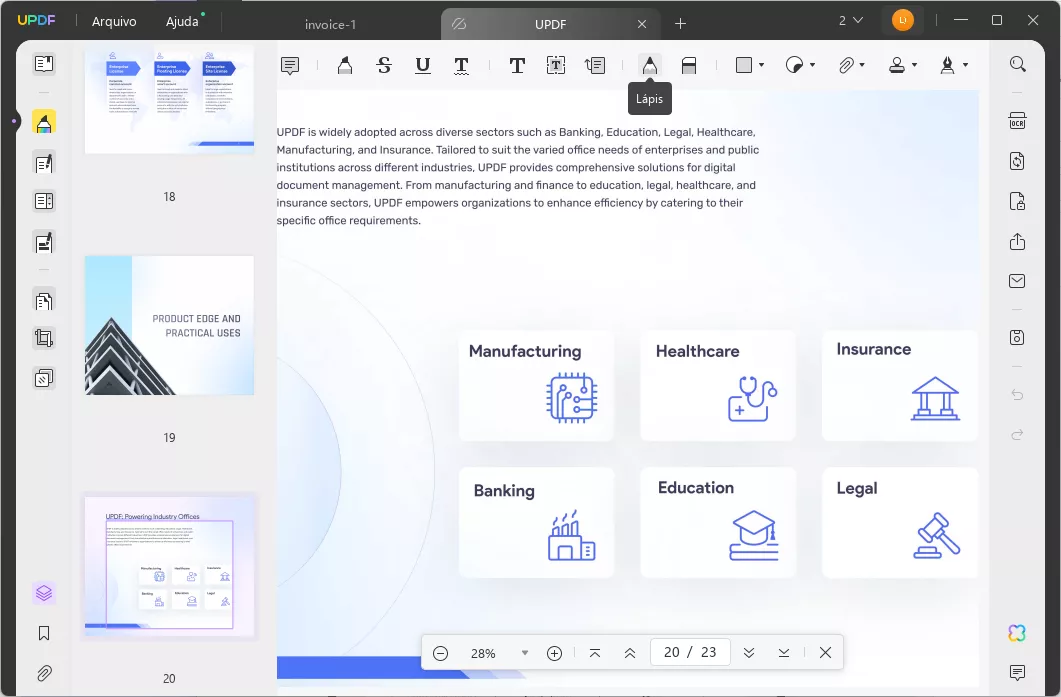Switch to the invoice-1 tab
Screen dimensions: 1061x697
[x=332, y=24]
